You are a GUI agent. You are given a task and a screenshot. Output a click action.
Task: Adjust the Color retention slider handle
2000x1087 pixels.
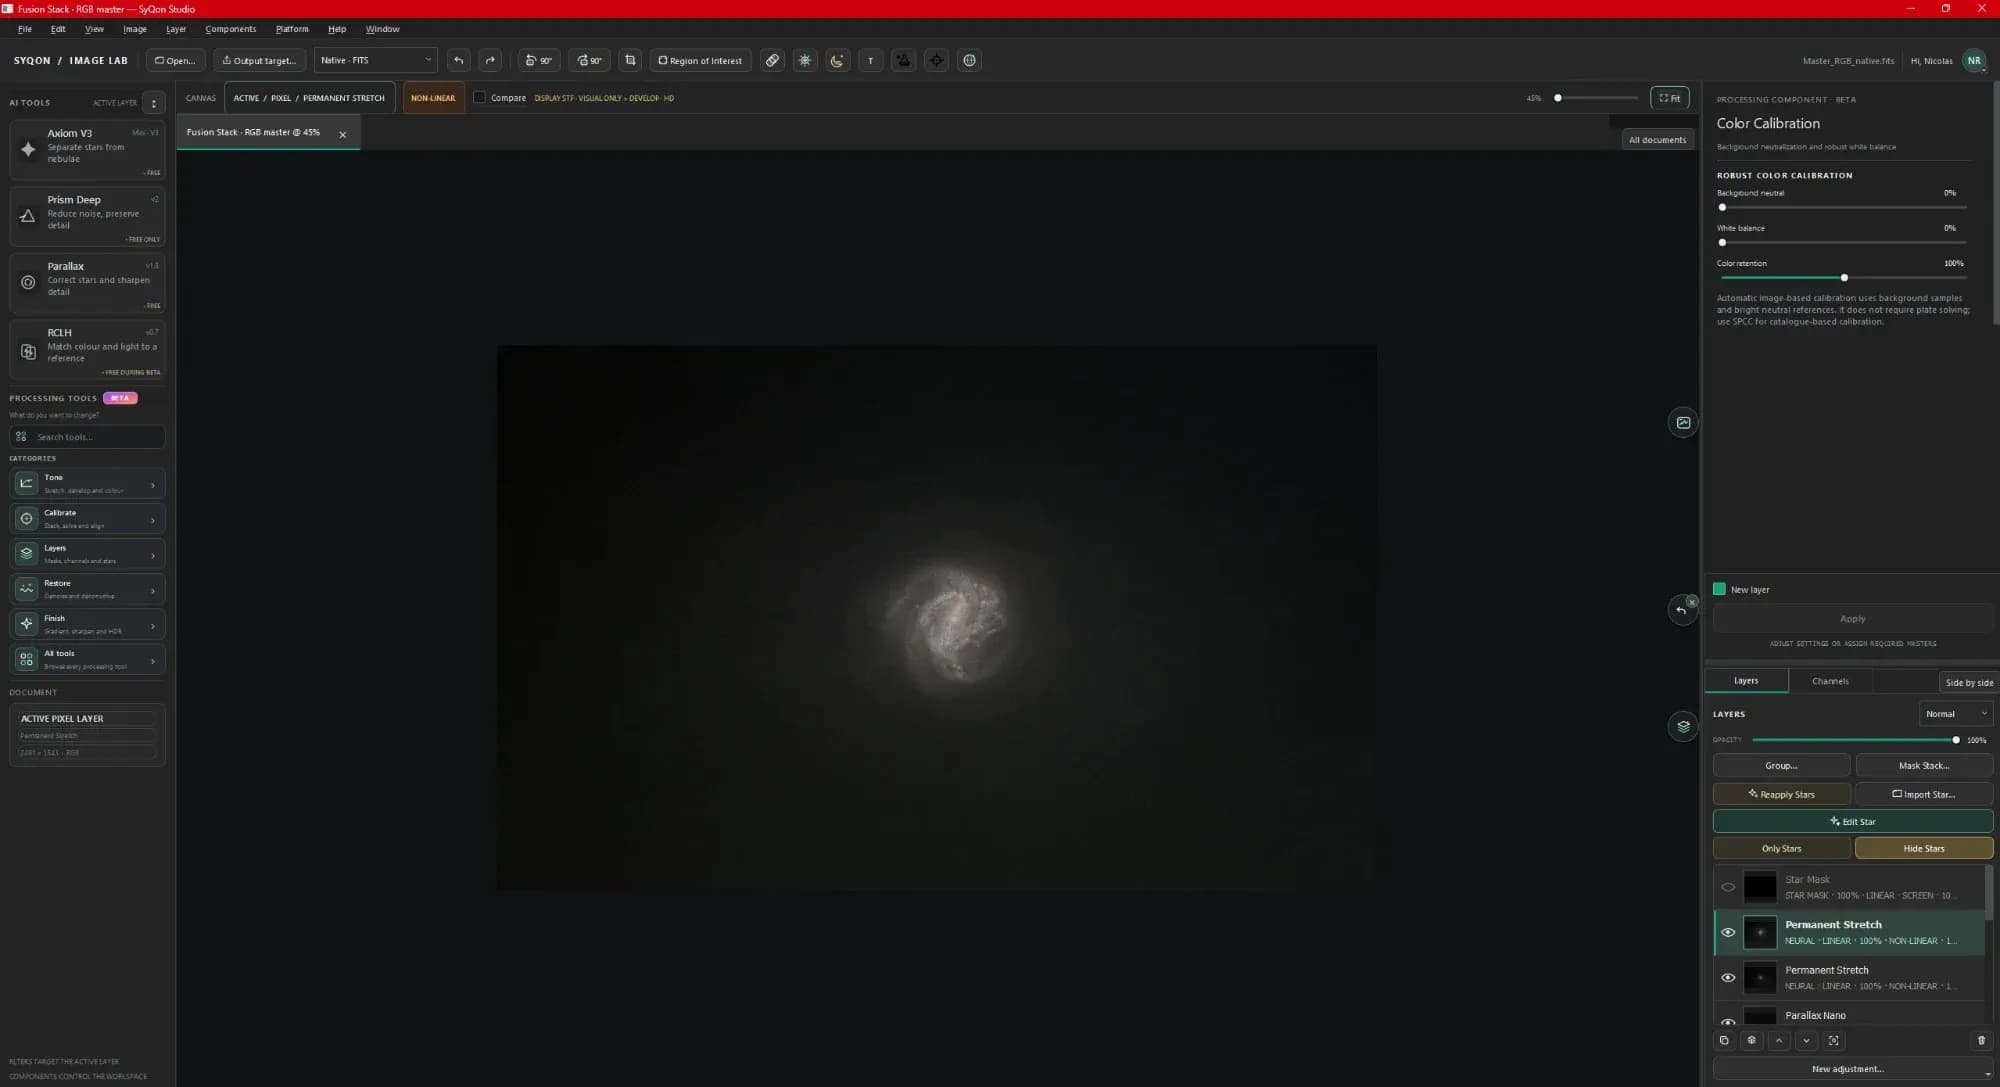(x=1844, y=277)
